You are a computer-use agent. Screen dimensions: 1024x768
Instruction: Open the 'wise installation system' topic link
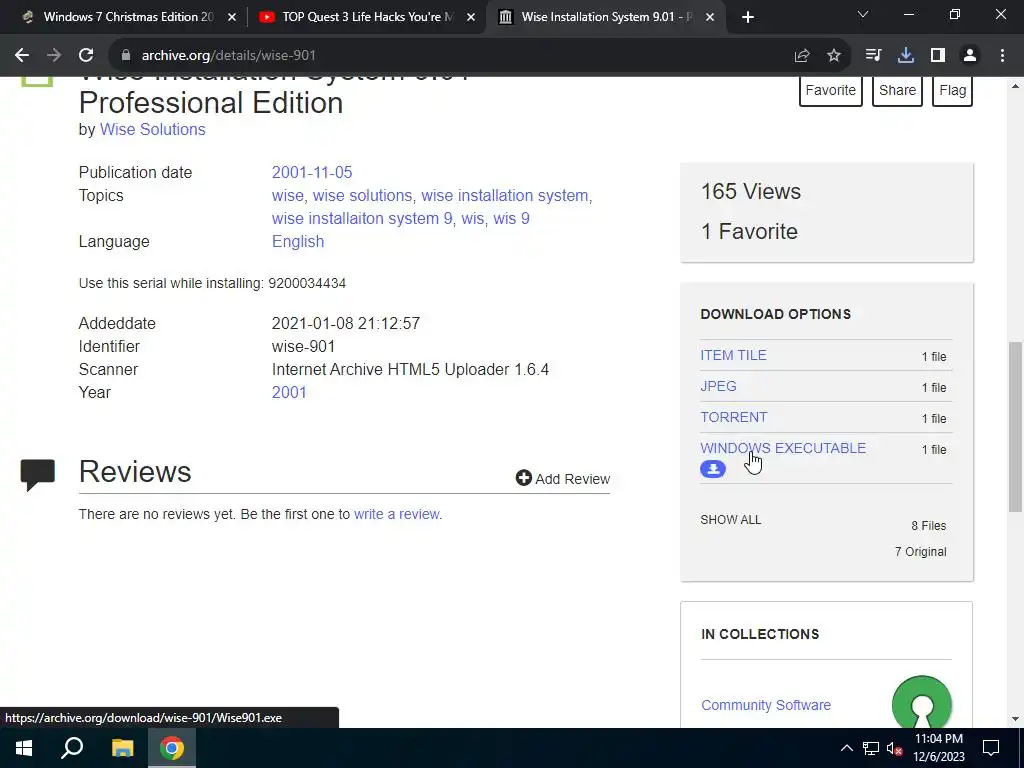(x=505, y=195)
